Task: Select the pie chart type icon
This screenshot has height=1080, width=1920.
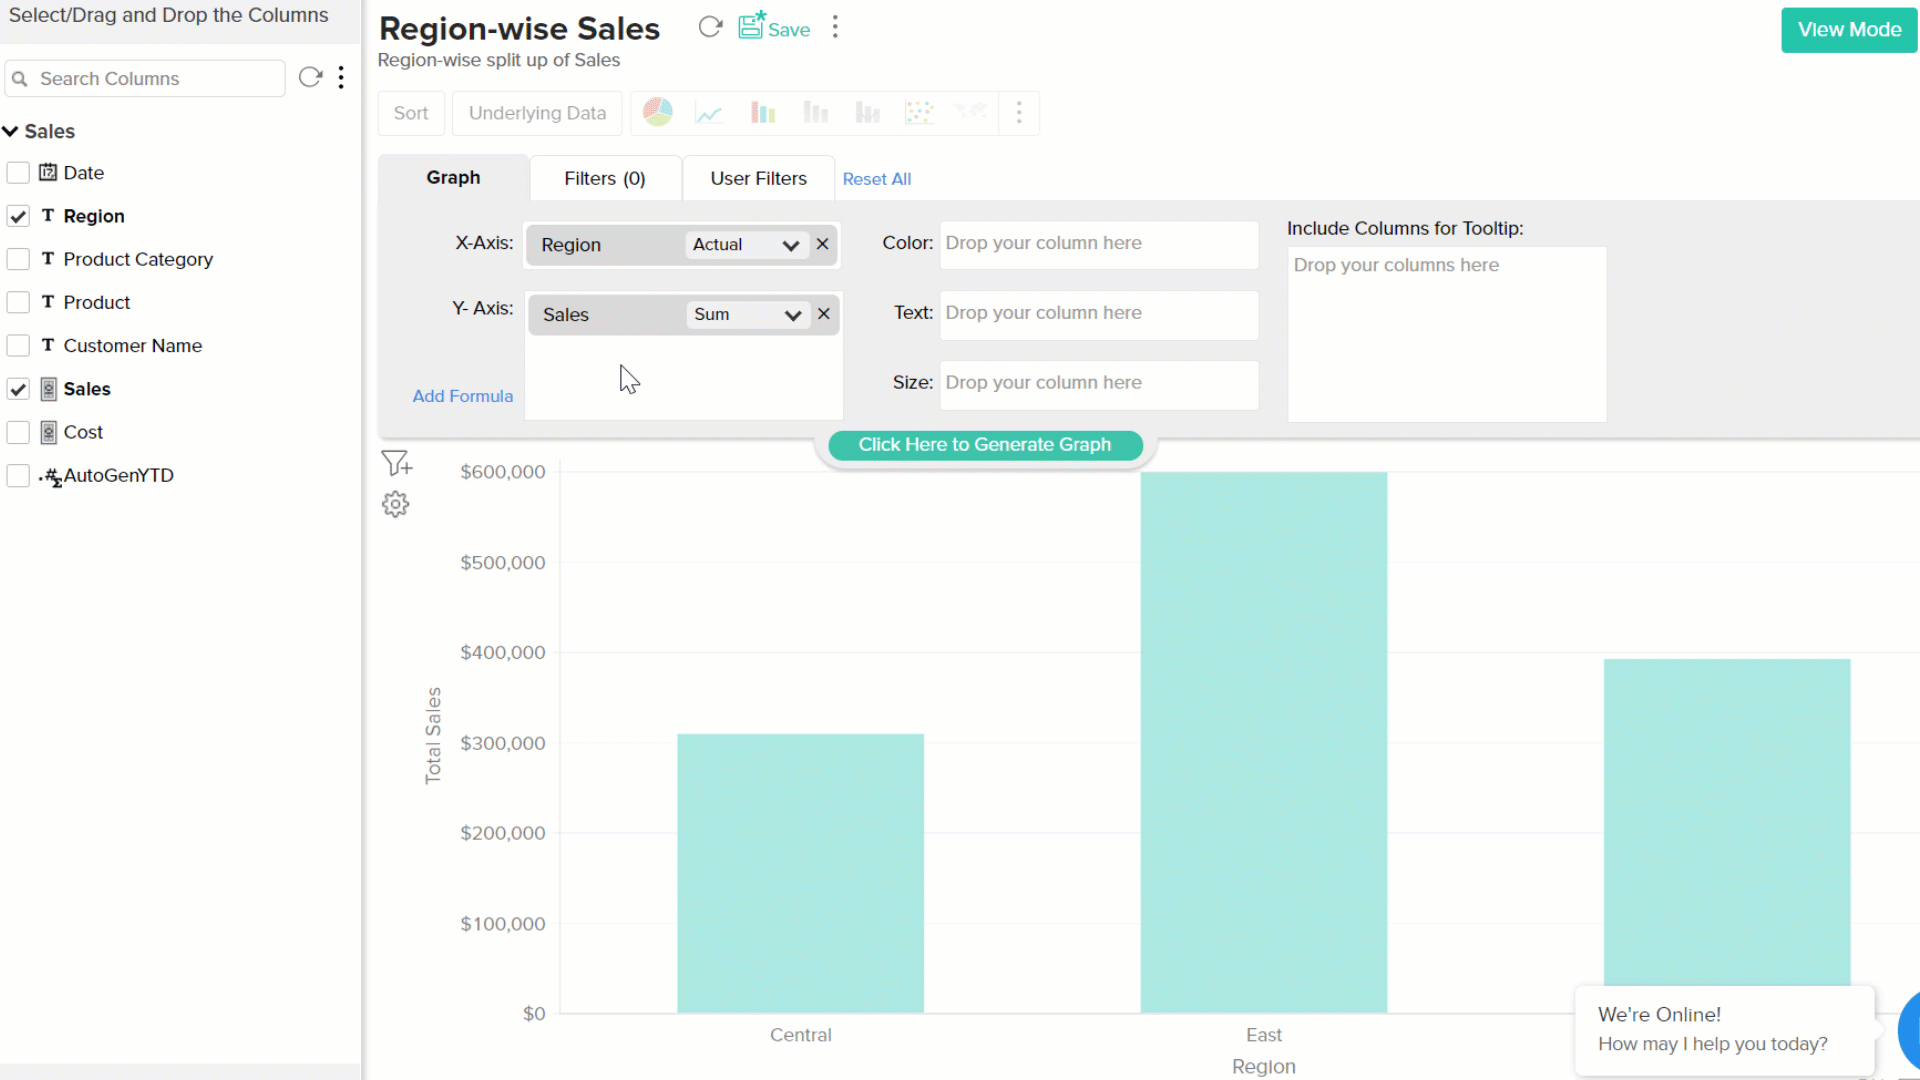Action: tap(657, 112)
